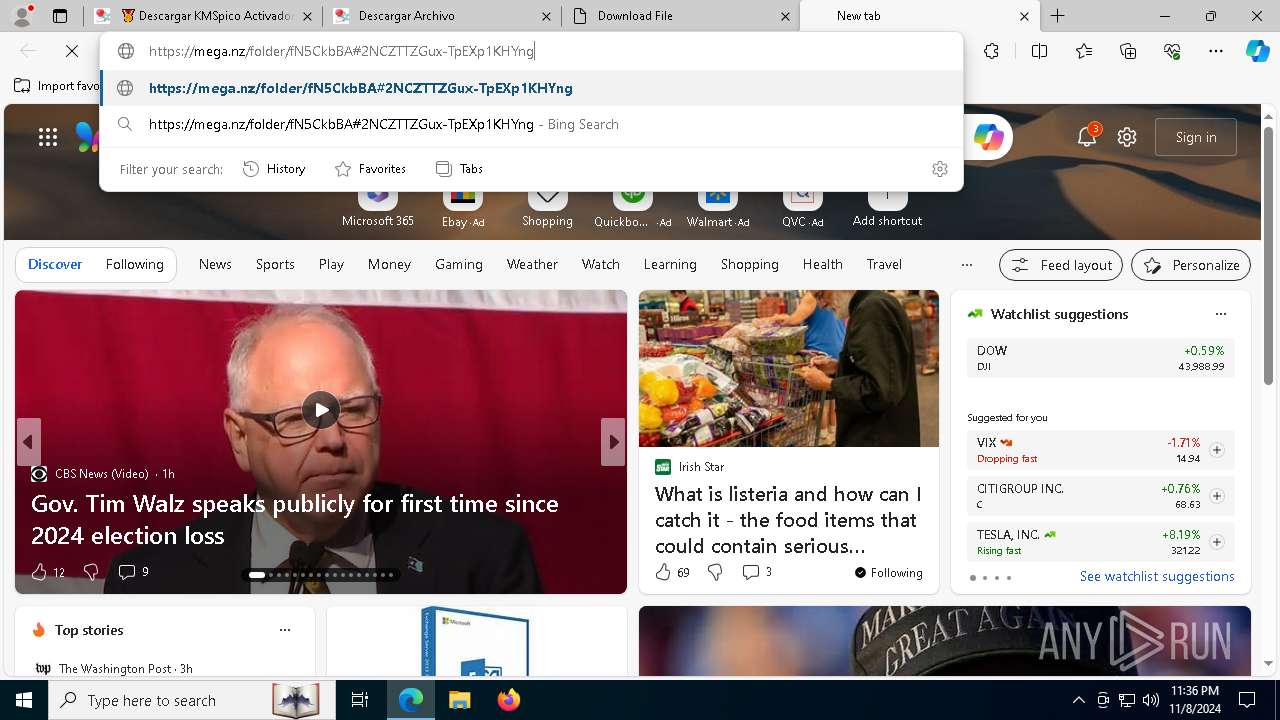This screenshot has height=720, width=1280.
Task: Open address bar search settings gear
Action: pyautogui.click(x=939, y=169)
